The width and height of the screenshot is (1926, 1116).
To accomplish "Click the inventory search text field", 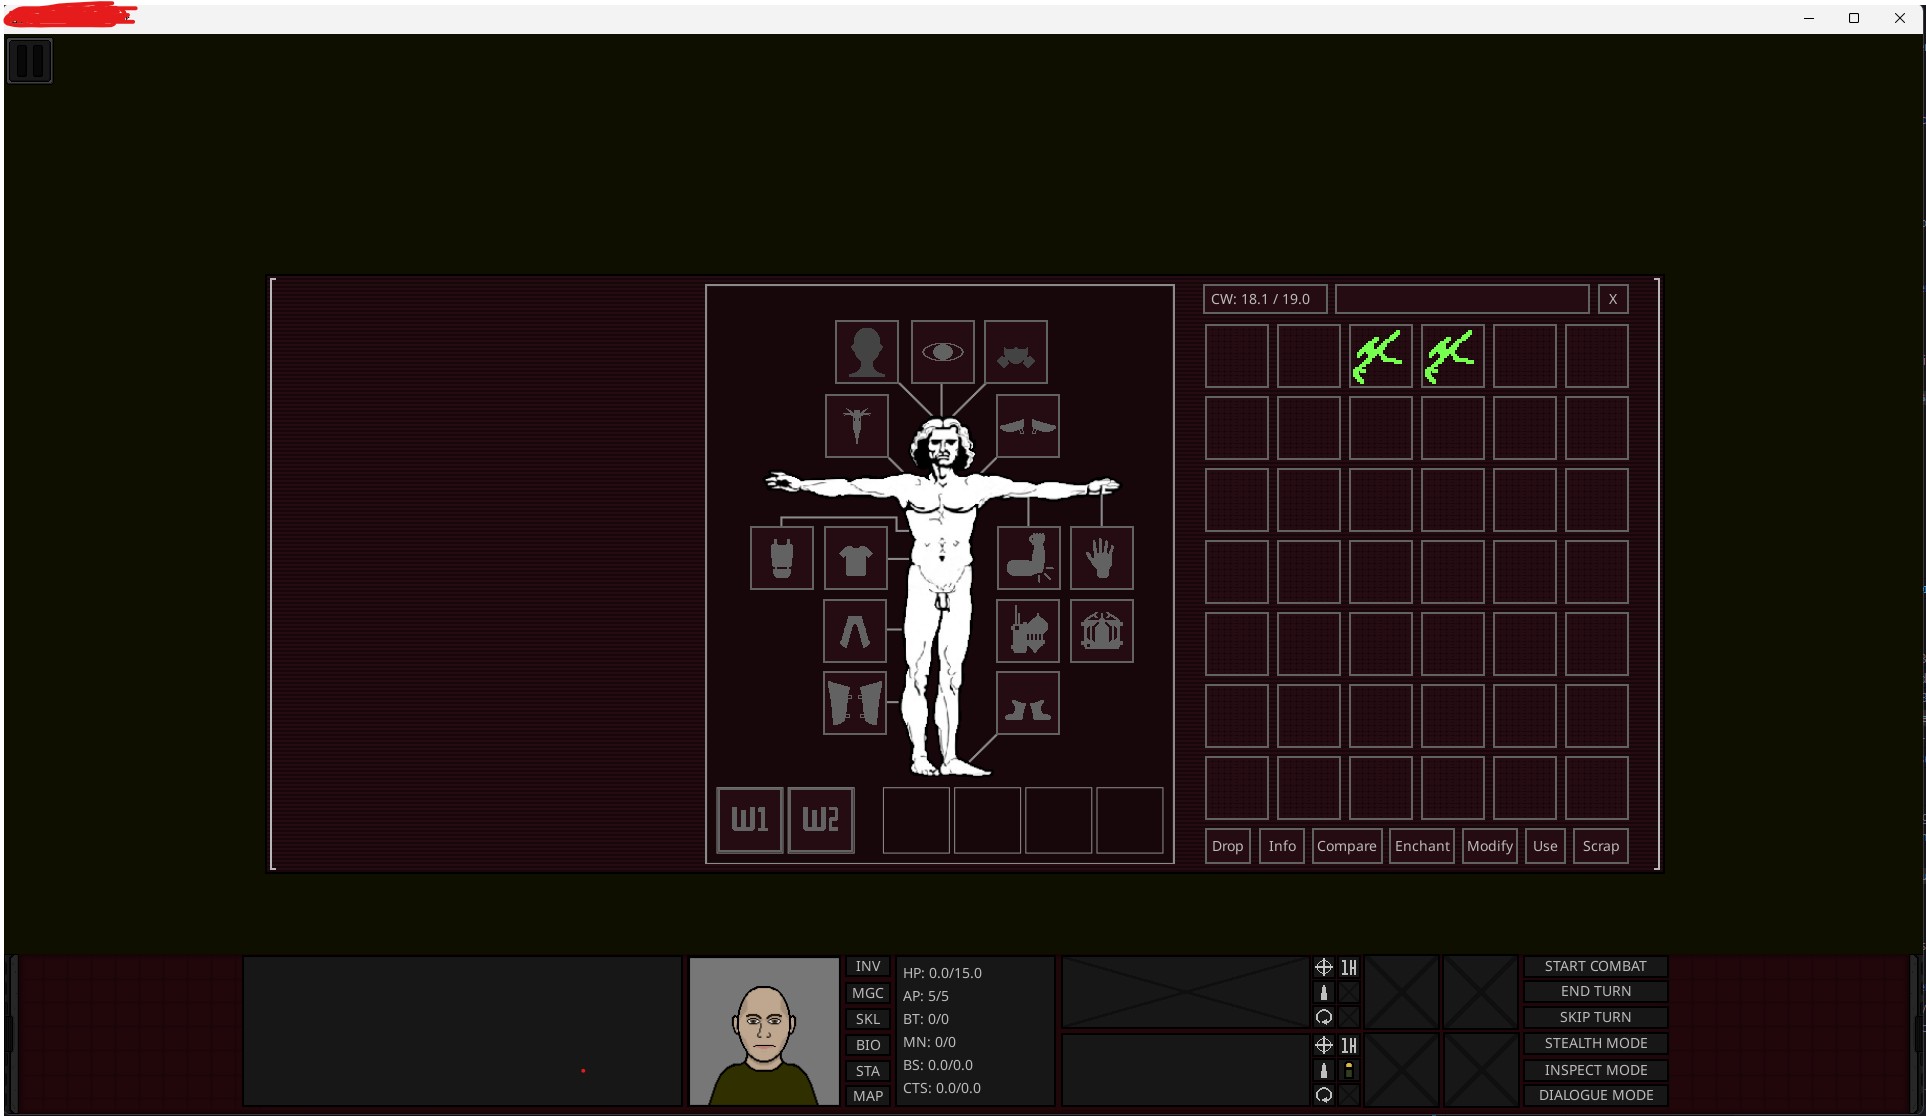I will (x=1461, y=299).
